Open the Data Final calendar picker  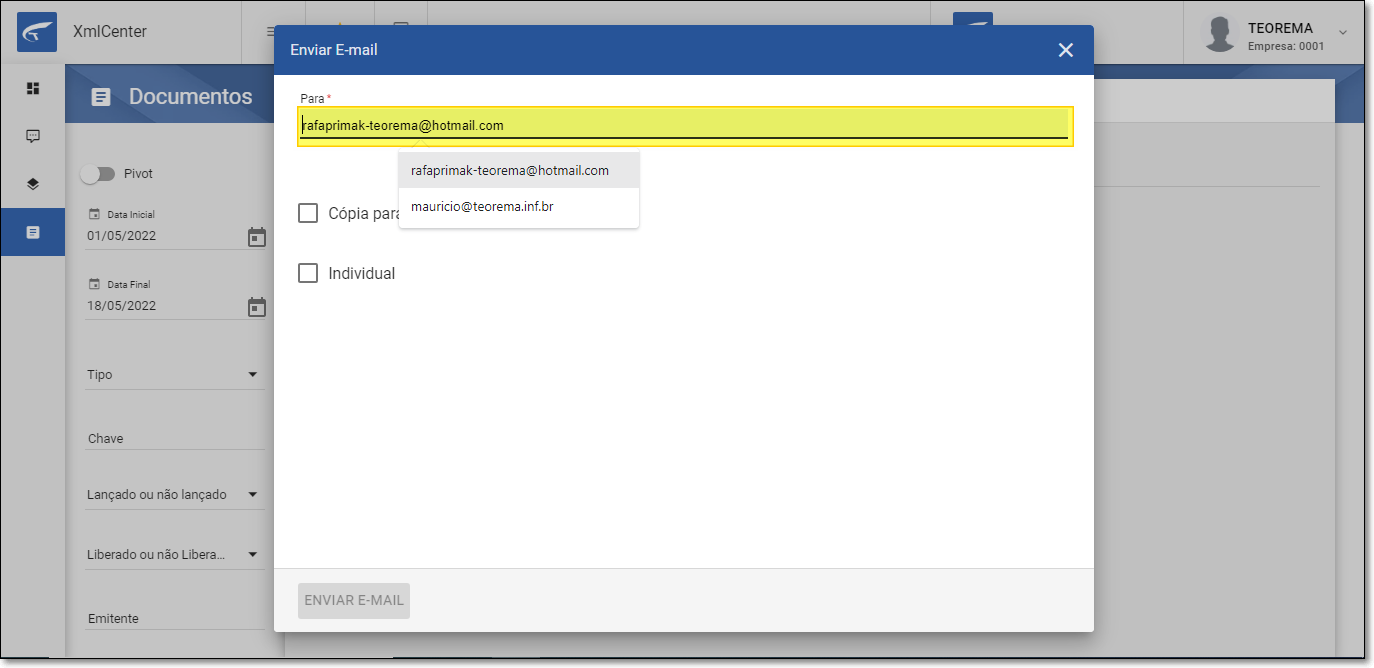(257, 307)
